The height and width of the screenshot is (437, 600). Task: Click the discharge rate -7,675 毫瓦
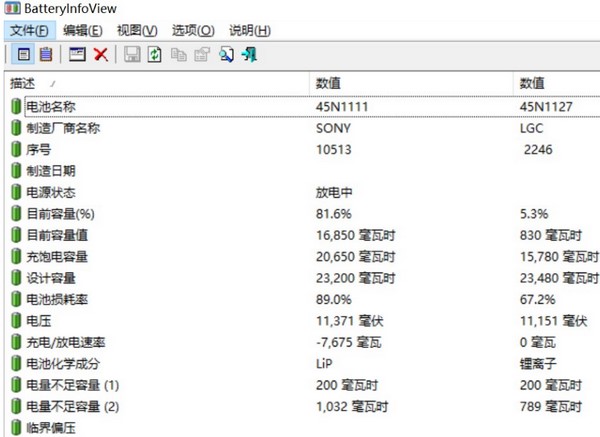(x=349, y=342)
